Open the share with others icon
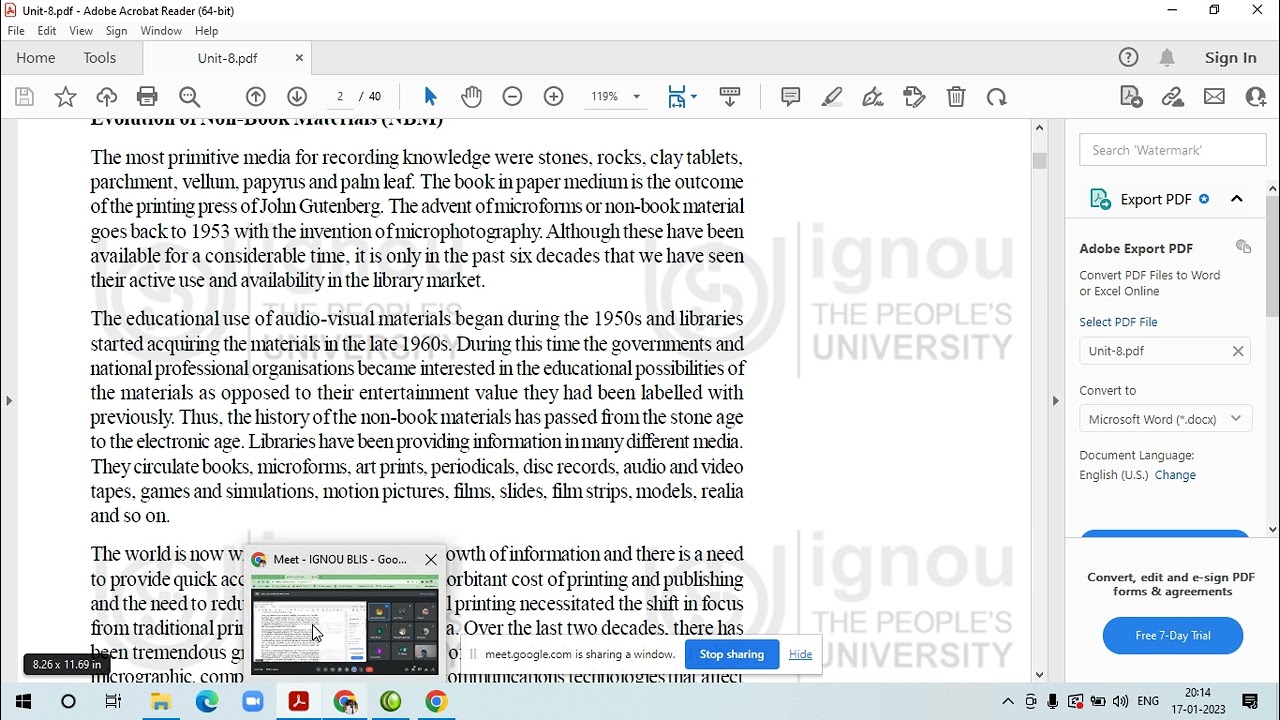The height and width of the screenshot is (720, 1280). pyautogui.click(x=1256, y=97)
